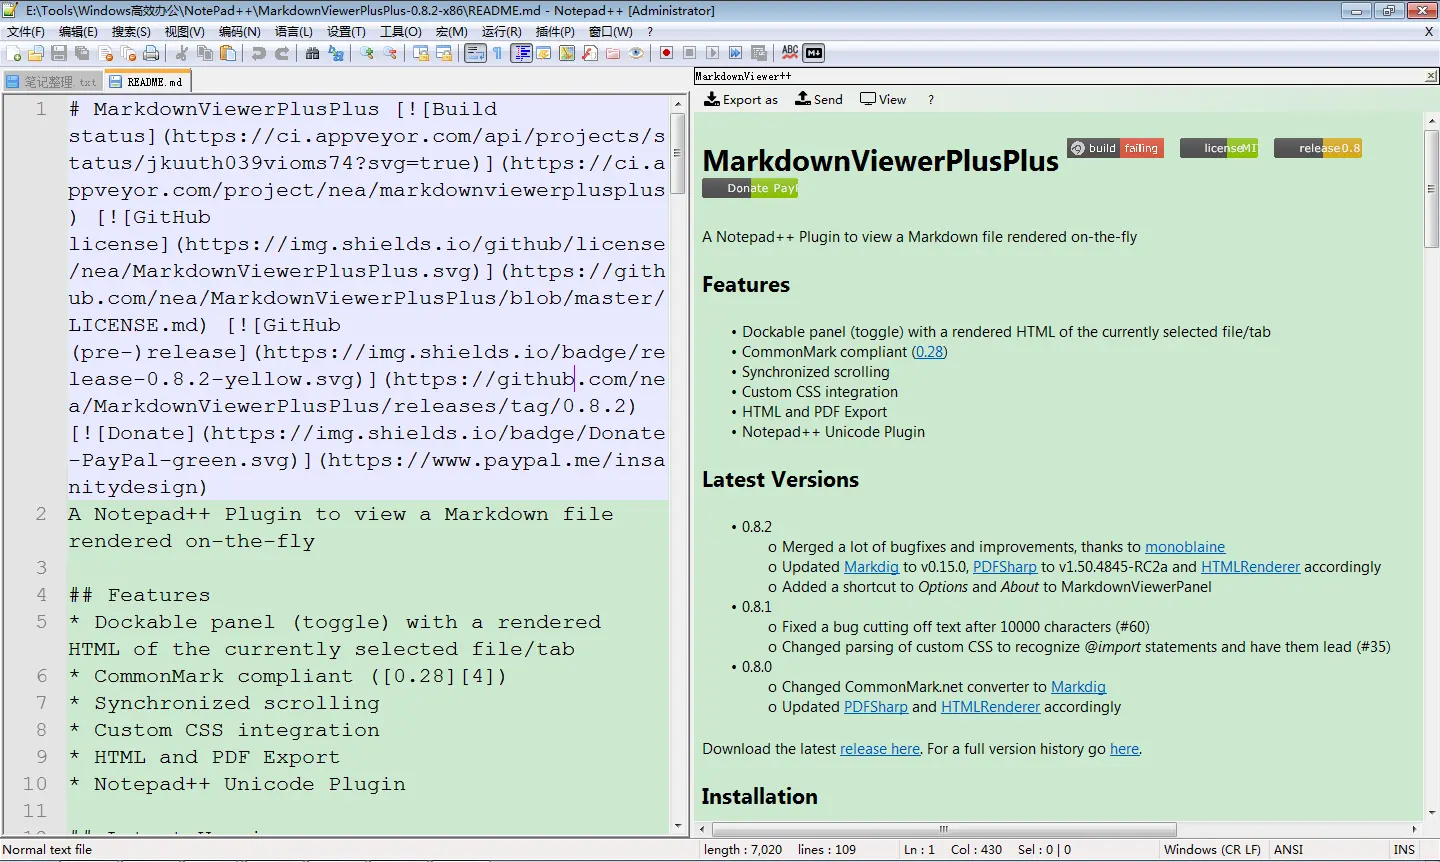Close the MarkdownViewer++ panel

point(1431,76)
